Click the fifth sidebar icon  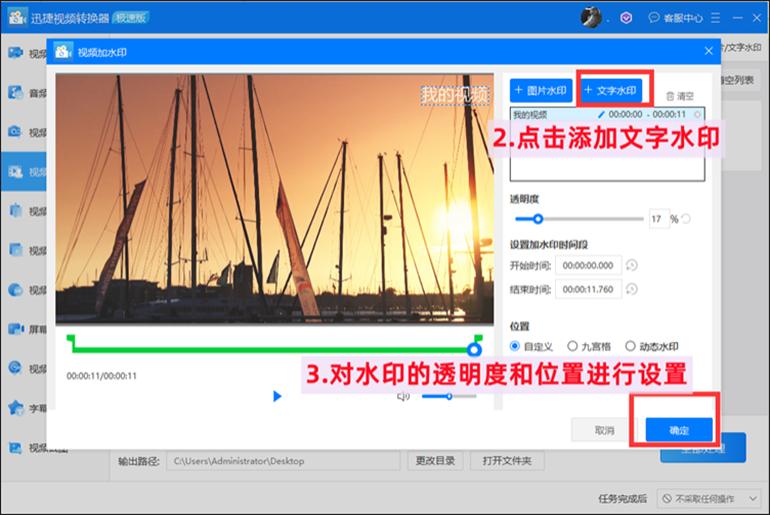16,211
